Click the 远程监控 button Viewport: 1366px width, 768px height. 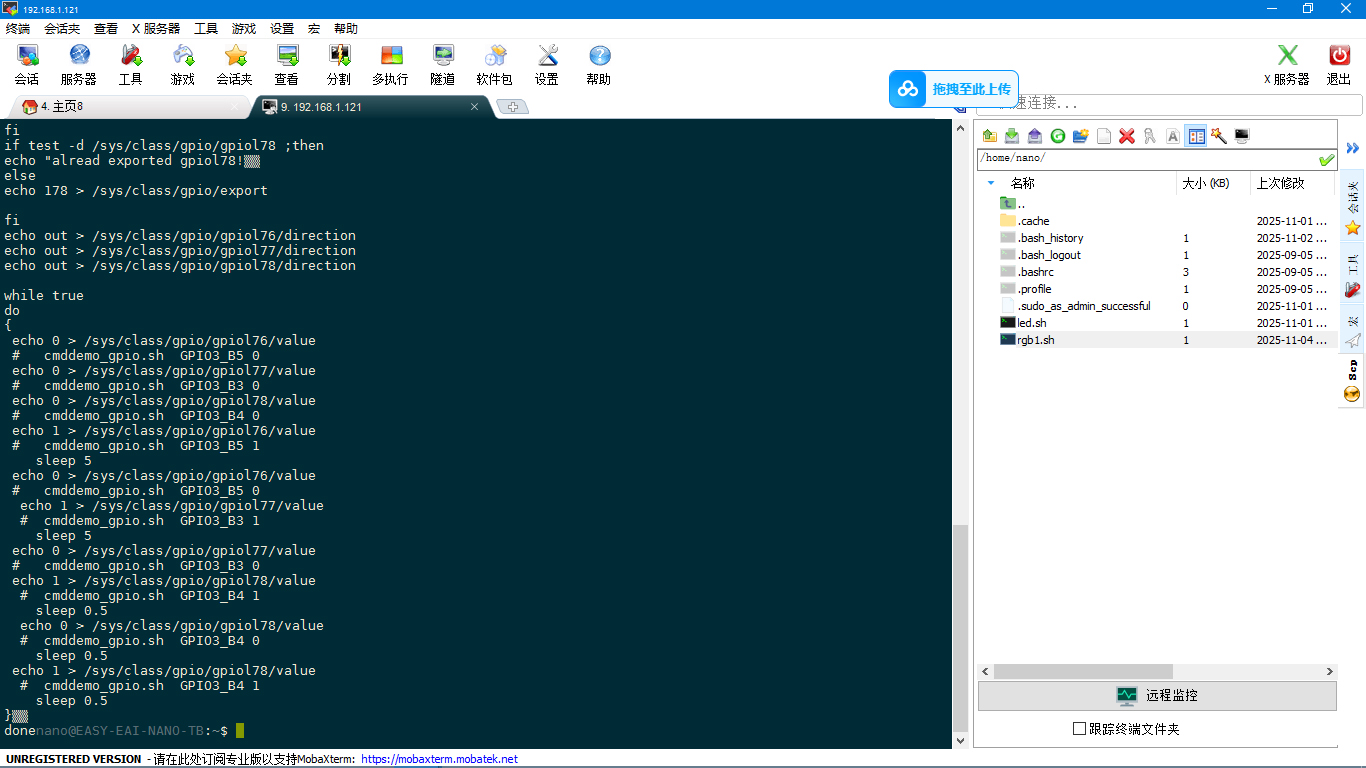1157,696
